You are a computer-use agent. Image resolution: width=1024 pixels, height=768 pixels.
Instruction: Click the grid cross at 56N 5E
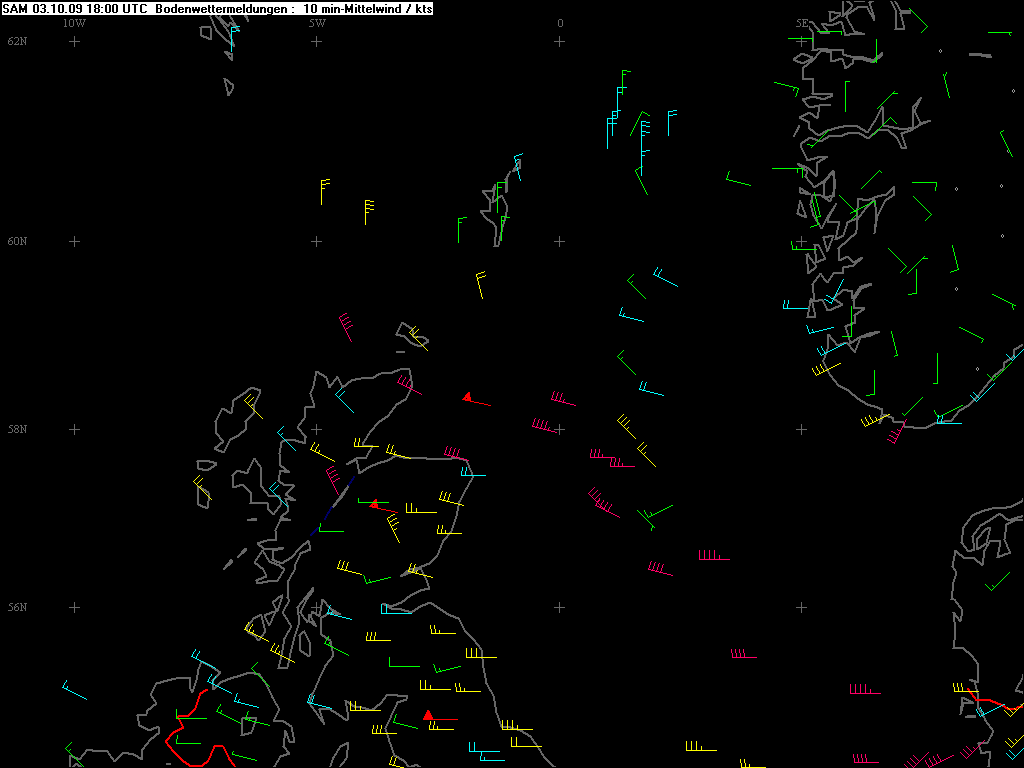pos(801,607)
